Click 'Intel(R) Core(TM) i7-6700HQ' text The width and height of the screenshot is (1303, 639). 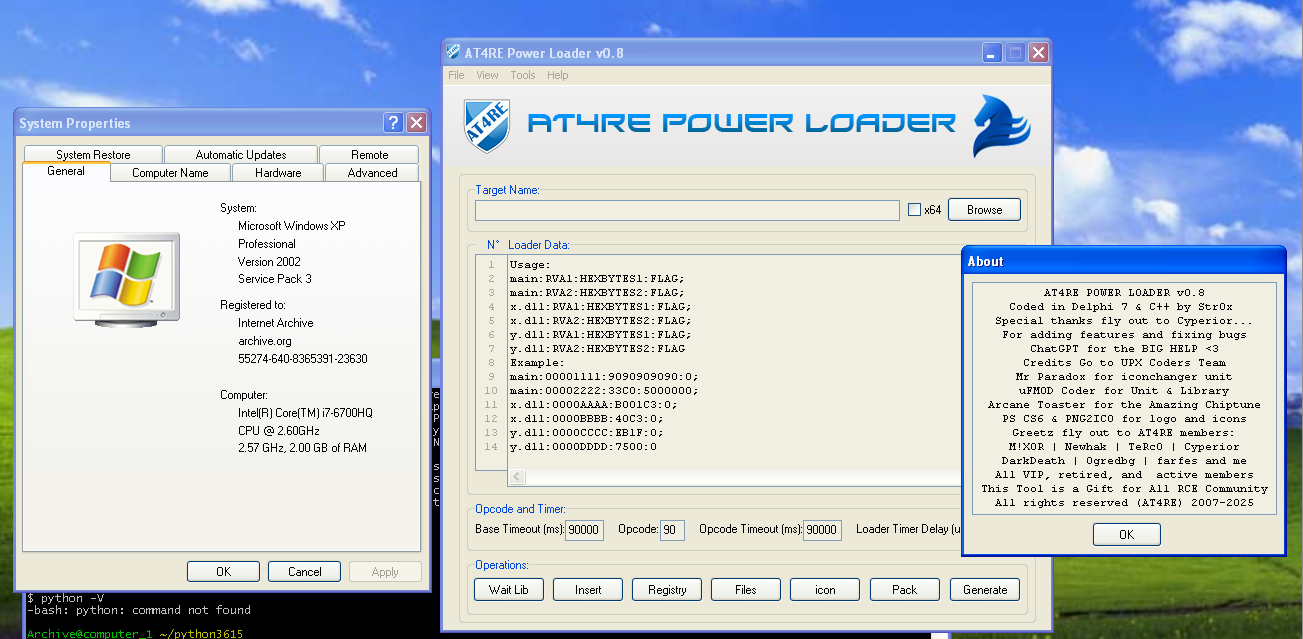click(x=305, y=413)
